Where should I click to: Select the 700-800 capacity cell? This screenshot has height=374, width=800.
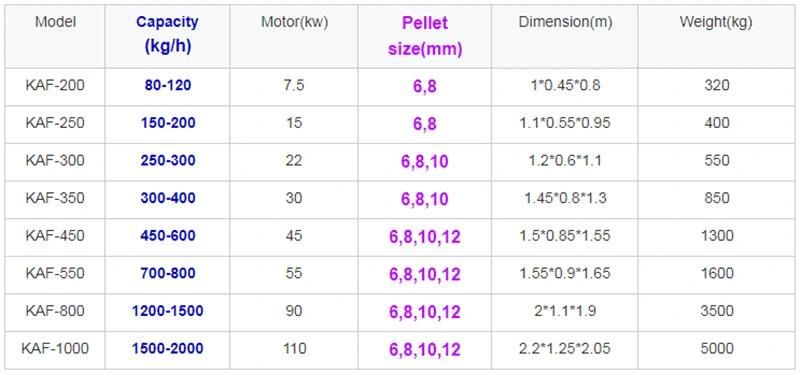click(168, 273)
